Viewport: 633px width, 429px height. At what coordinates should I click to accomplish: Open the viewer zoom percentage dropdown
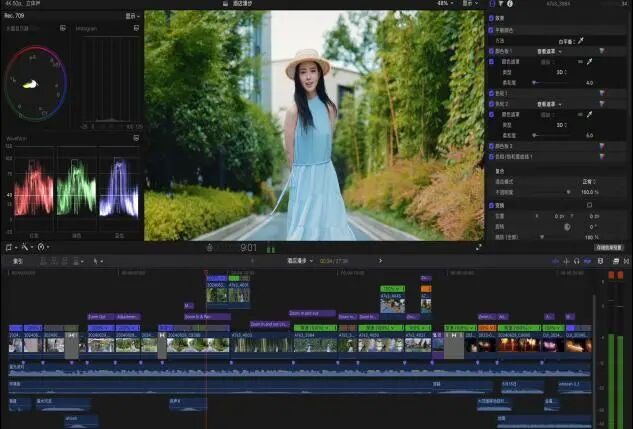[444, 3]
